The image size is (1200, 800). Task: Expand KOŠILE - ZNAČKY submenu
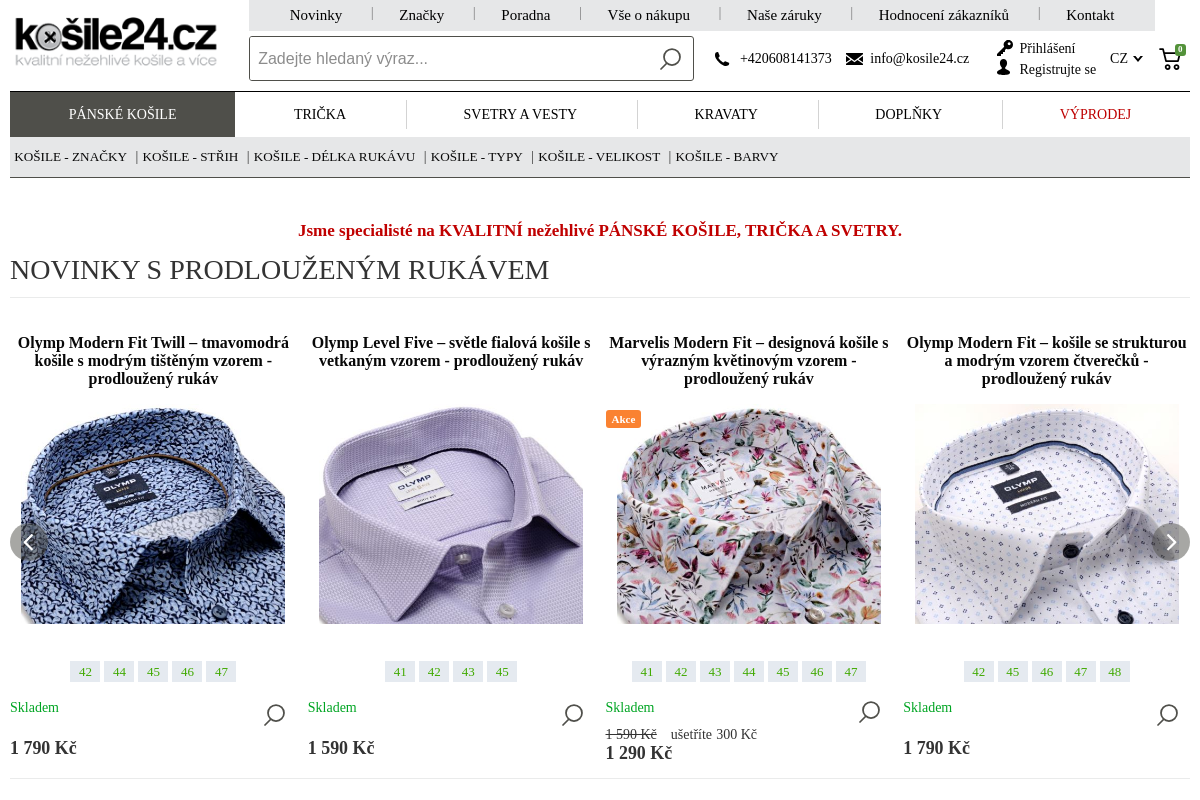(x=71, y=157)
